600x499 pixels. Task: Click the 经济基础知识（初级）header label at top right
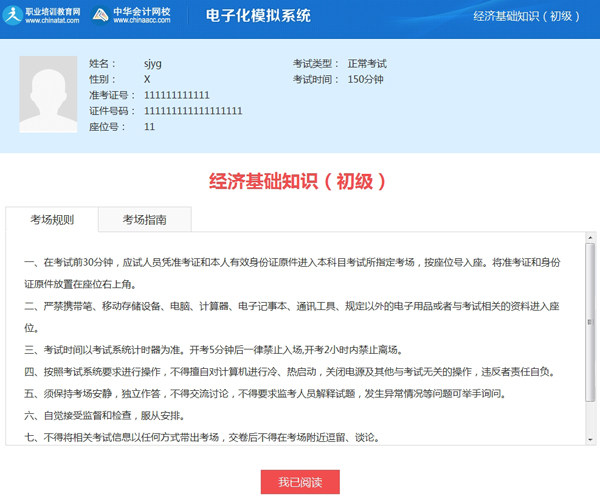(527, 16)
